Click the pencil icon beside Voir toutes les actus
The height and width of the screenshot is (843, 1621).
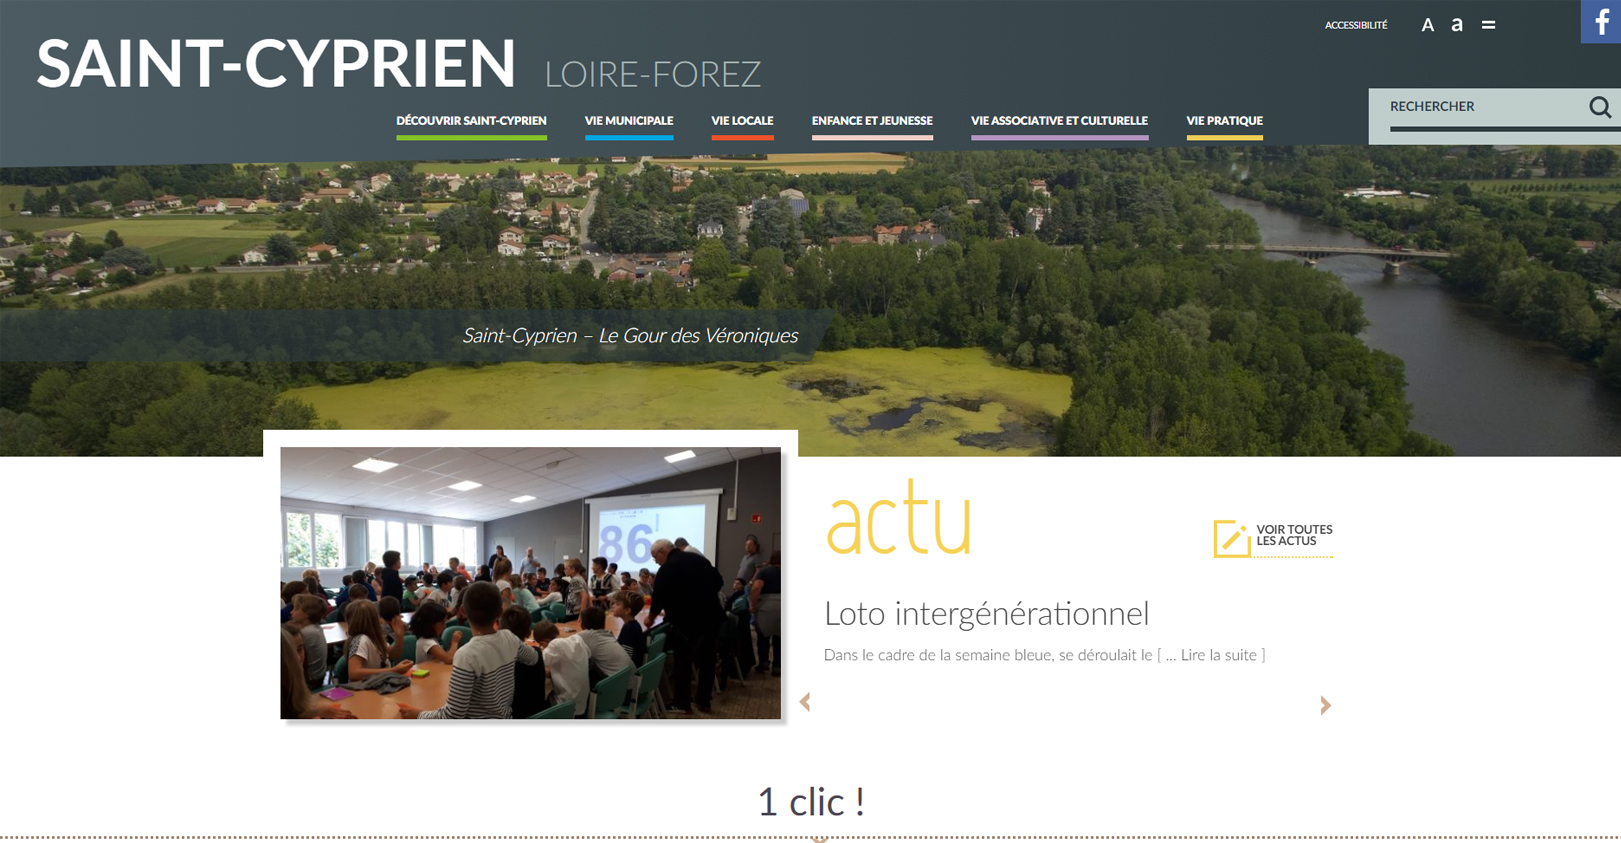pos(1231,538)
